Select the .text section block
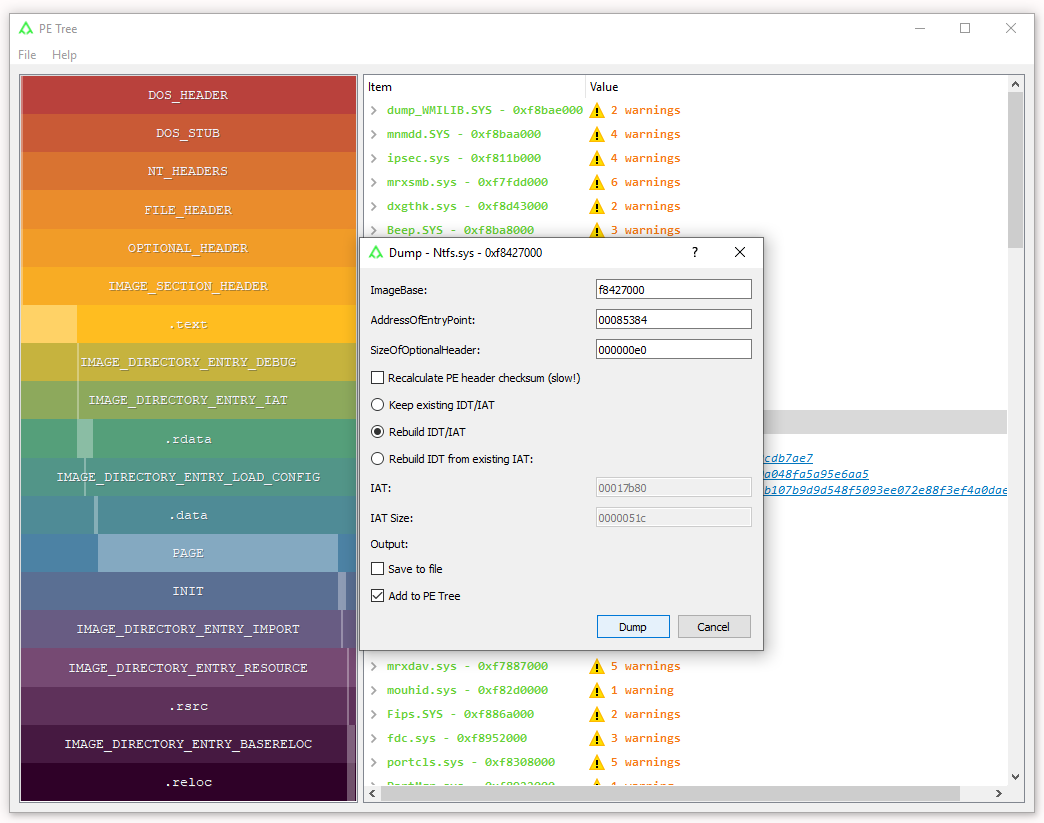 (x=188, y=324)
